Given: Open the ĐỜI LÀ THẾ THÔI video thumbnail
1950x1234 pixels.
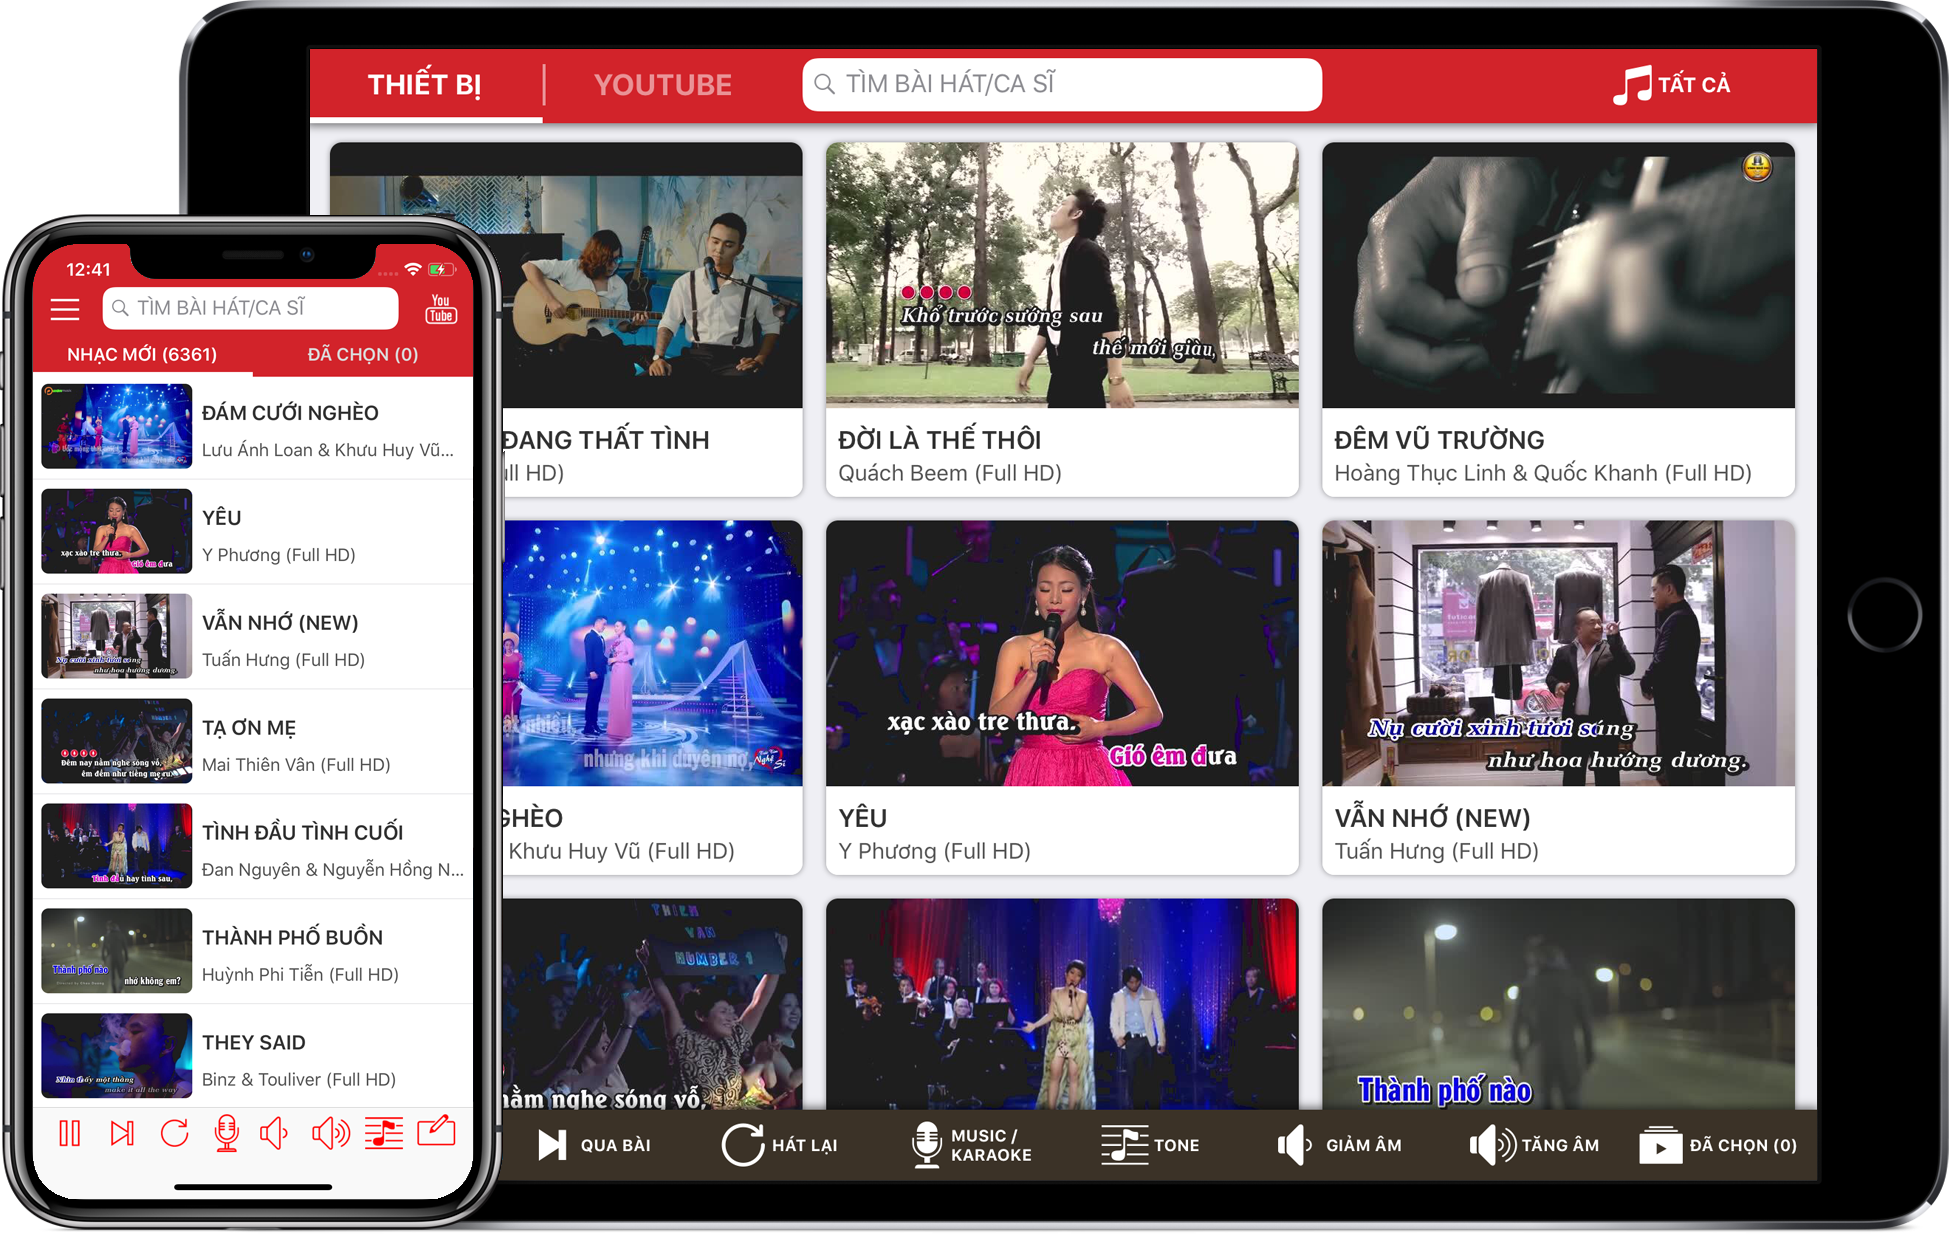Looking at the screenshot, I should pos(1062,275).
